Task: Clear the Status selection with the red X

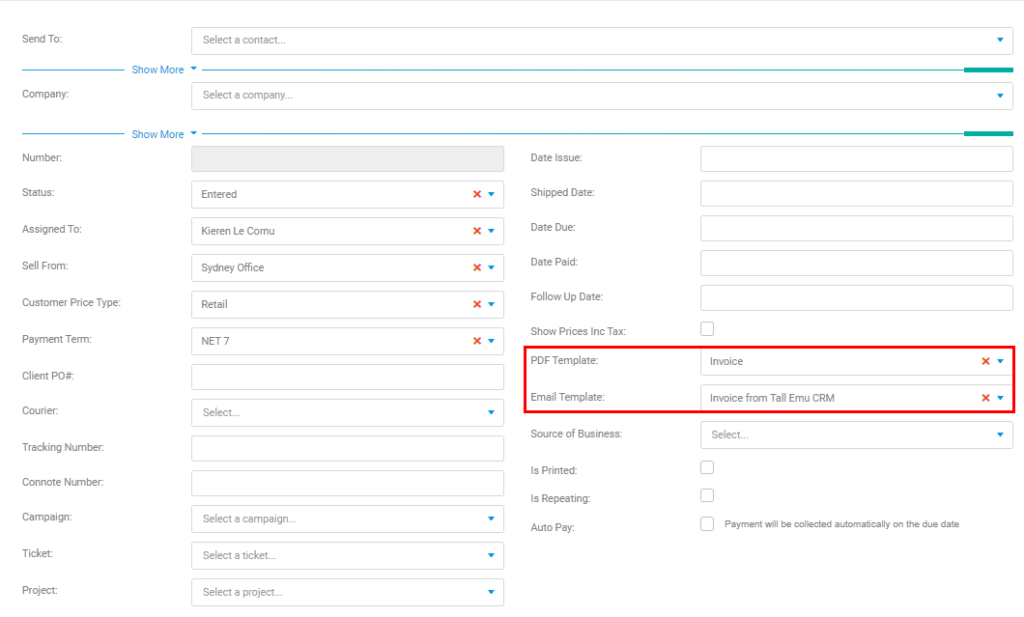Action: point(479,194)
